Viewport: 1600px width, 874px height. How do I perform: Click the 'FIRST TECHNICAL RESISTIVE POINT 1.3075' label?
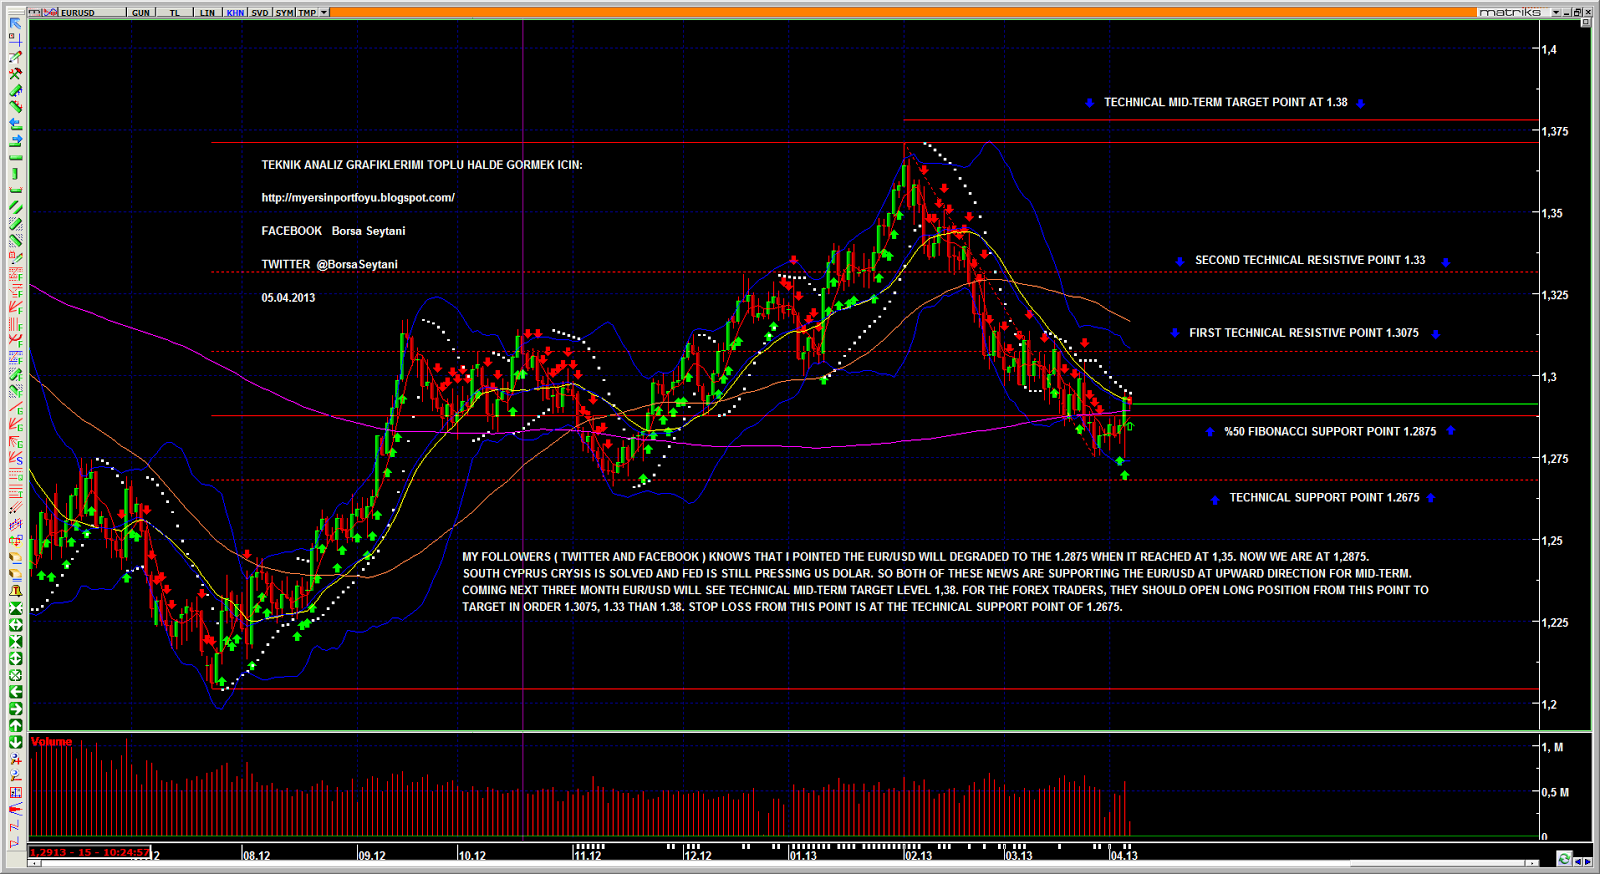(1304, 333)
